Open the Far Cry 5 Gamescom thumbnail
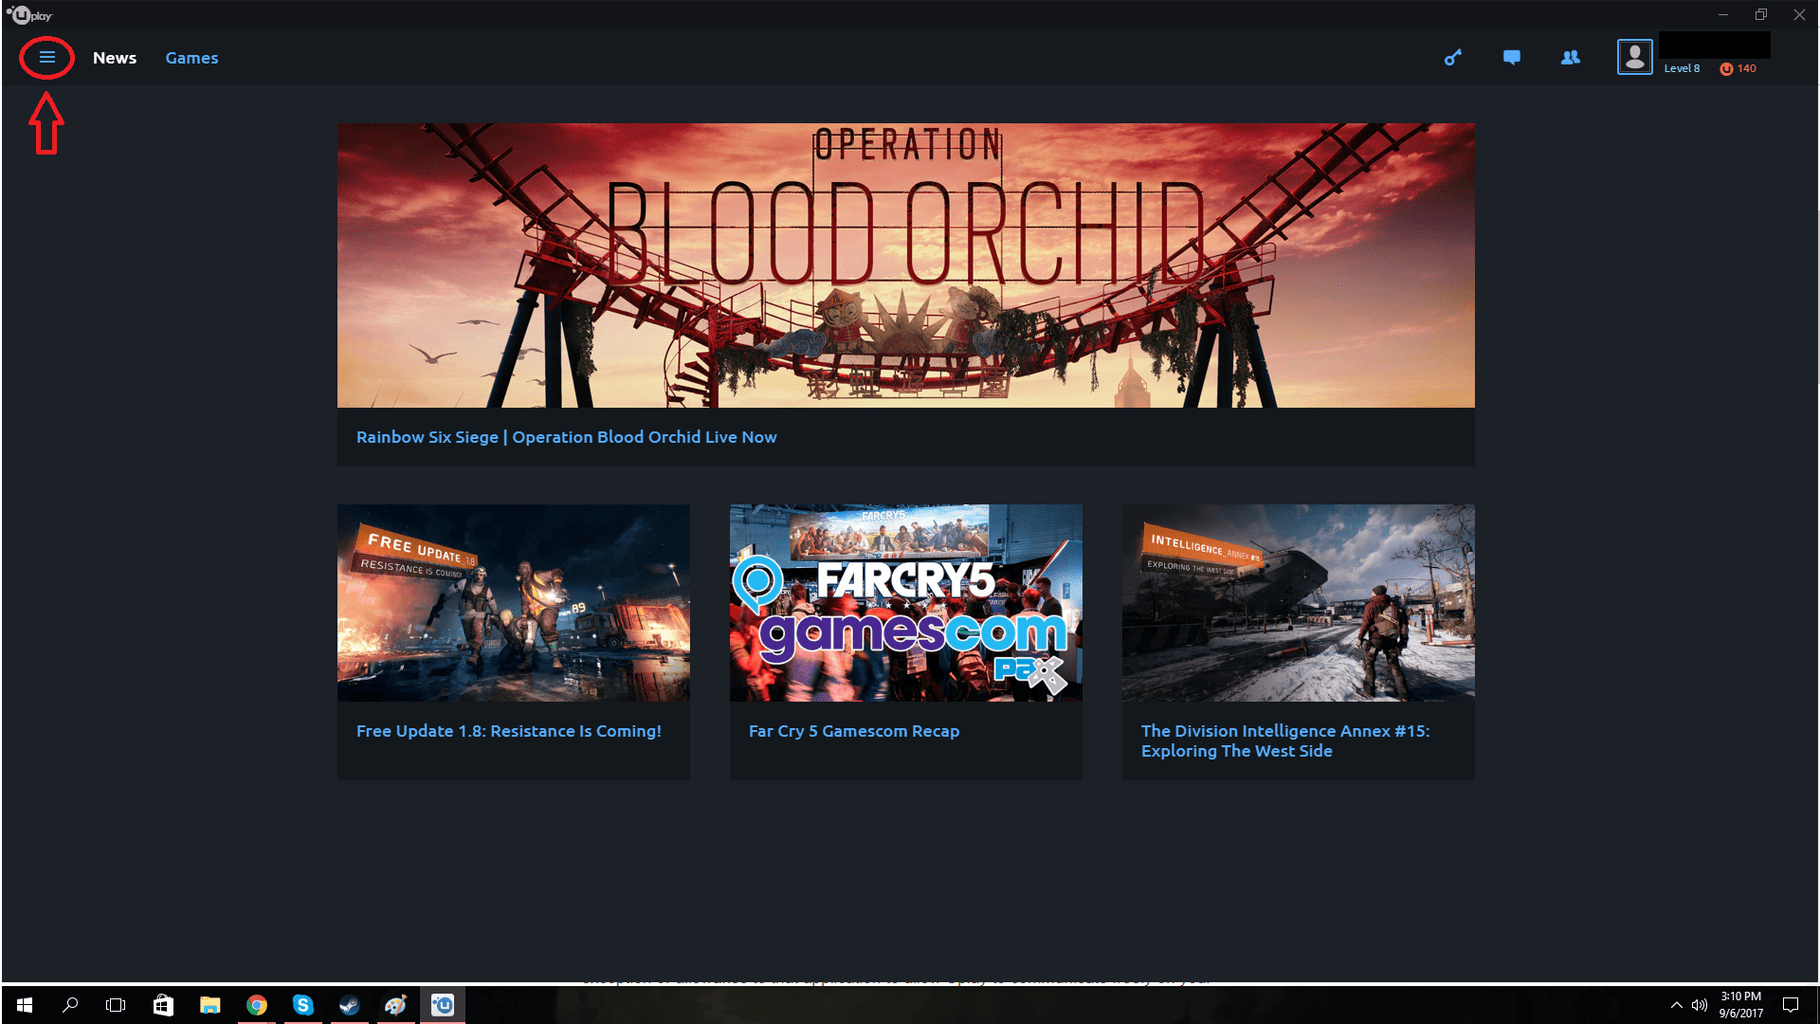Viewport: 1820px width, 1024px height. point(906,602)
